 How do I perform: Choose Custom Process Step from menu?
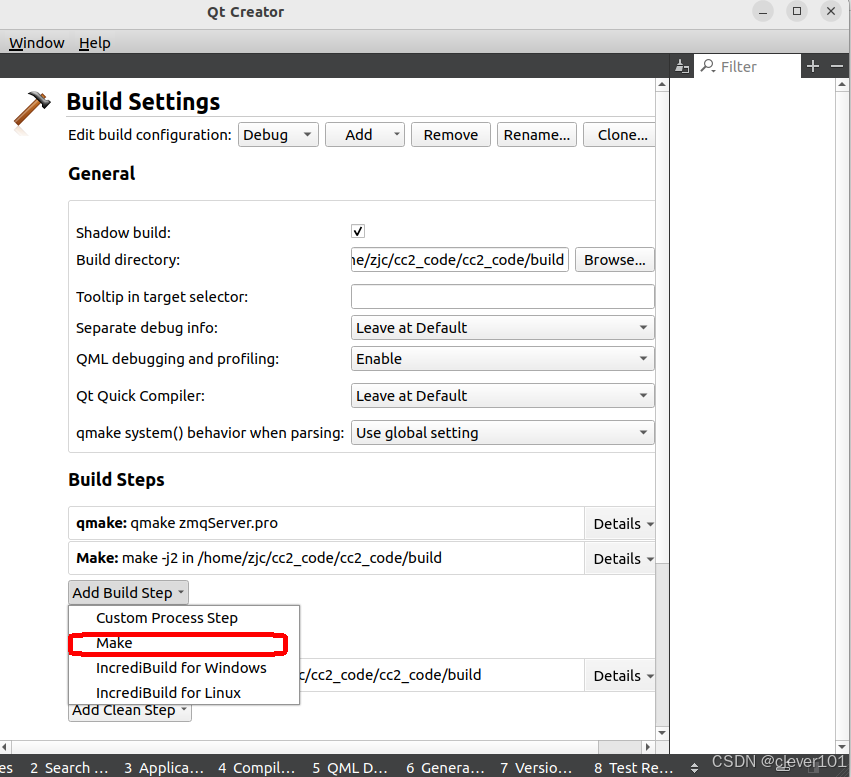click(184, 618)
